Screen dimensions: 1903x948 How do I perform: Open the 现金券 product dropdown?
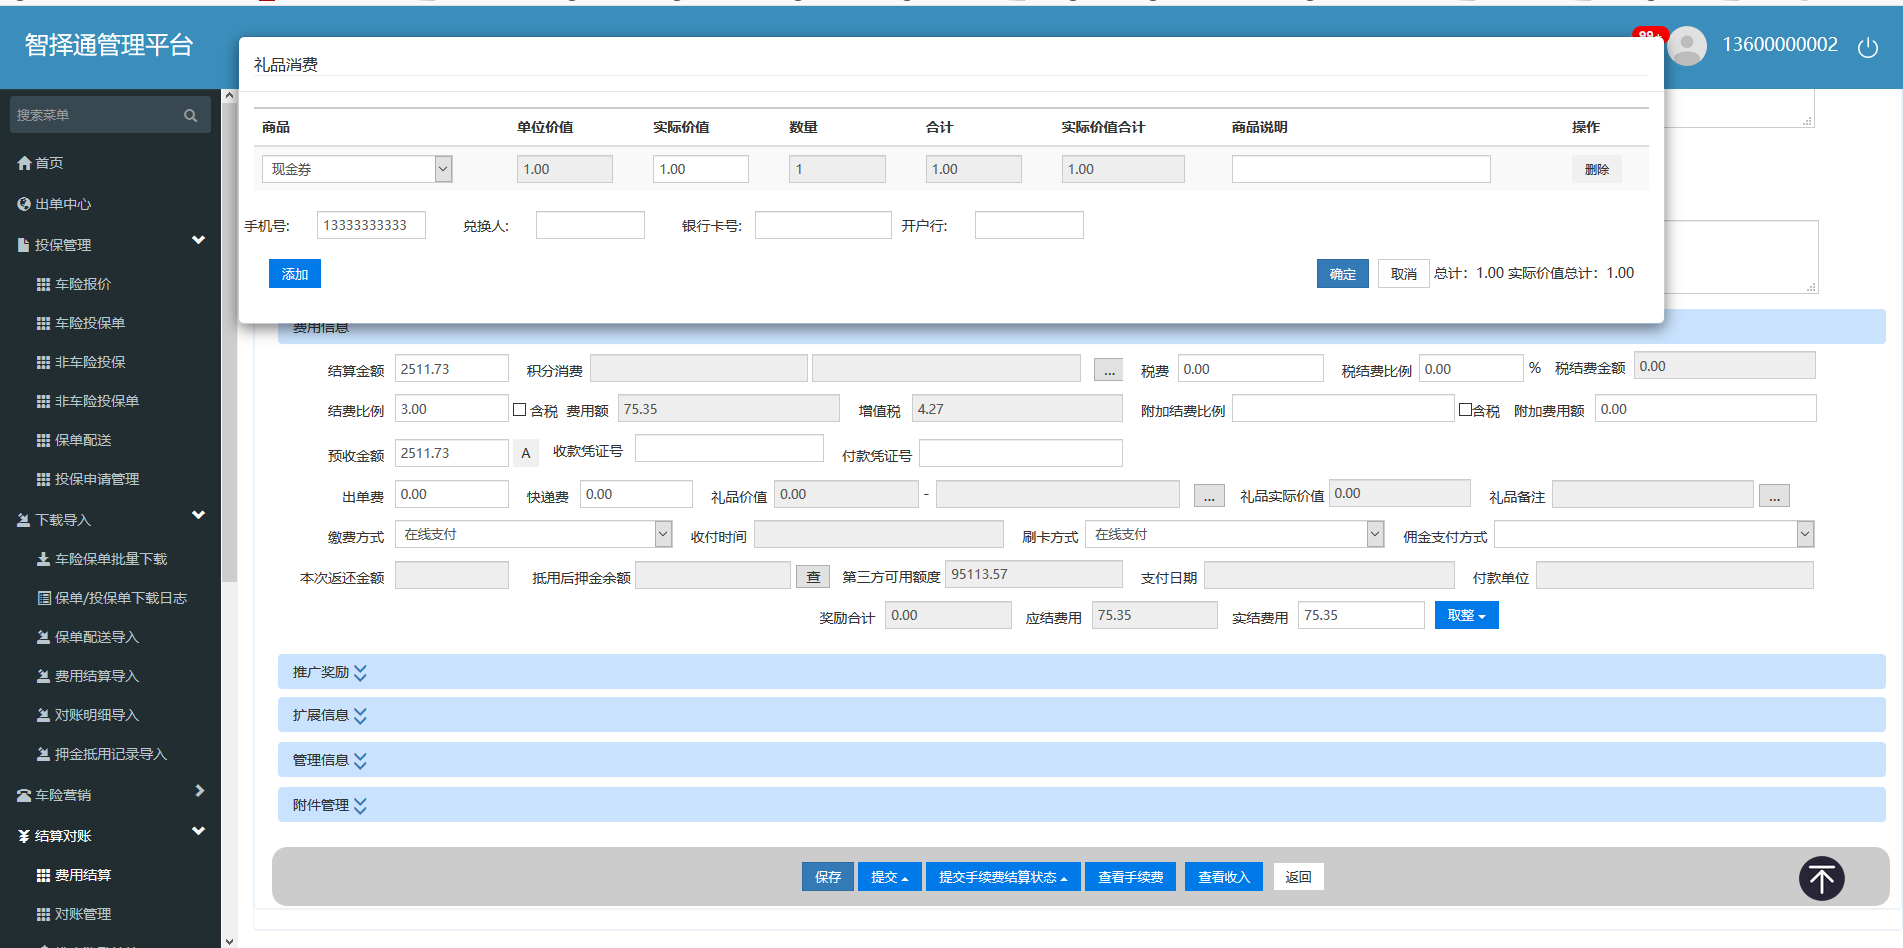357,169
